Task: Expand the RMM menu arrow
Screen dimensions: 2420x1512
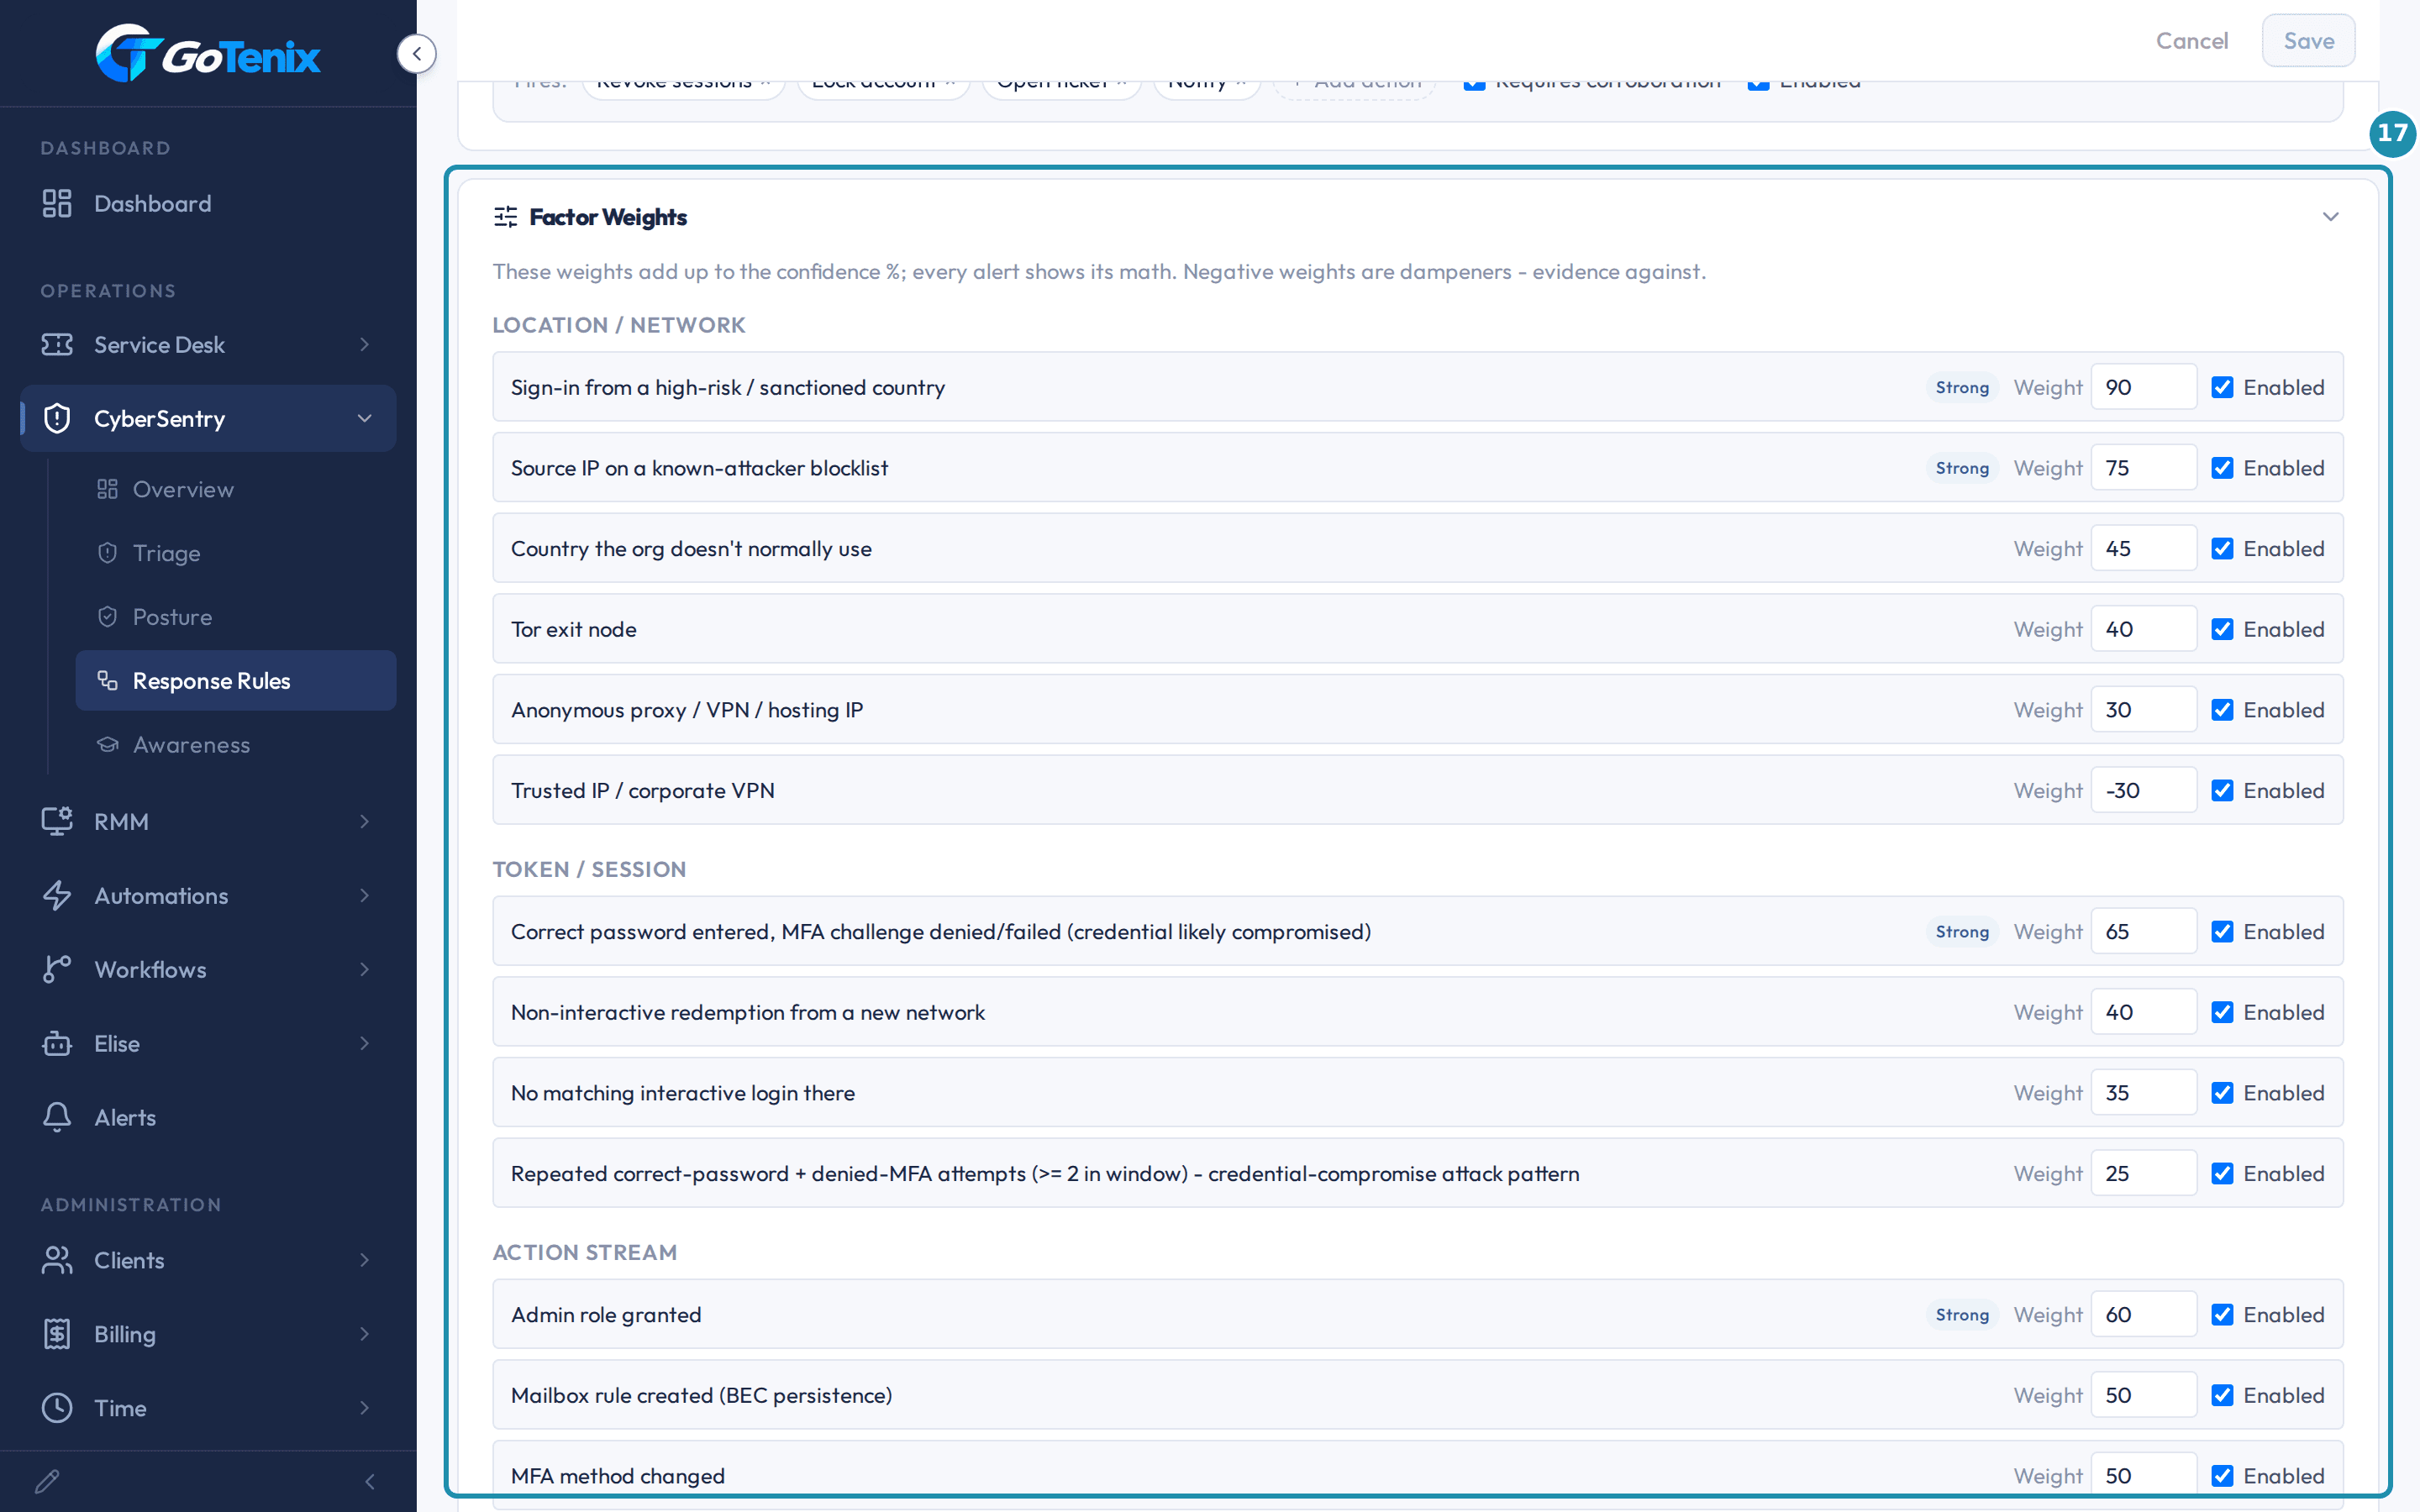Action: coord(365,822)
